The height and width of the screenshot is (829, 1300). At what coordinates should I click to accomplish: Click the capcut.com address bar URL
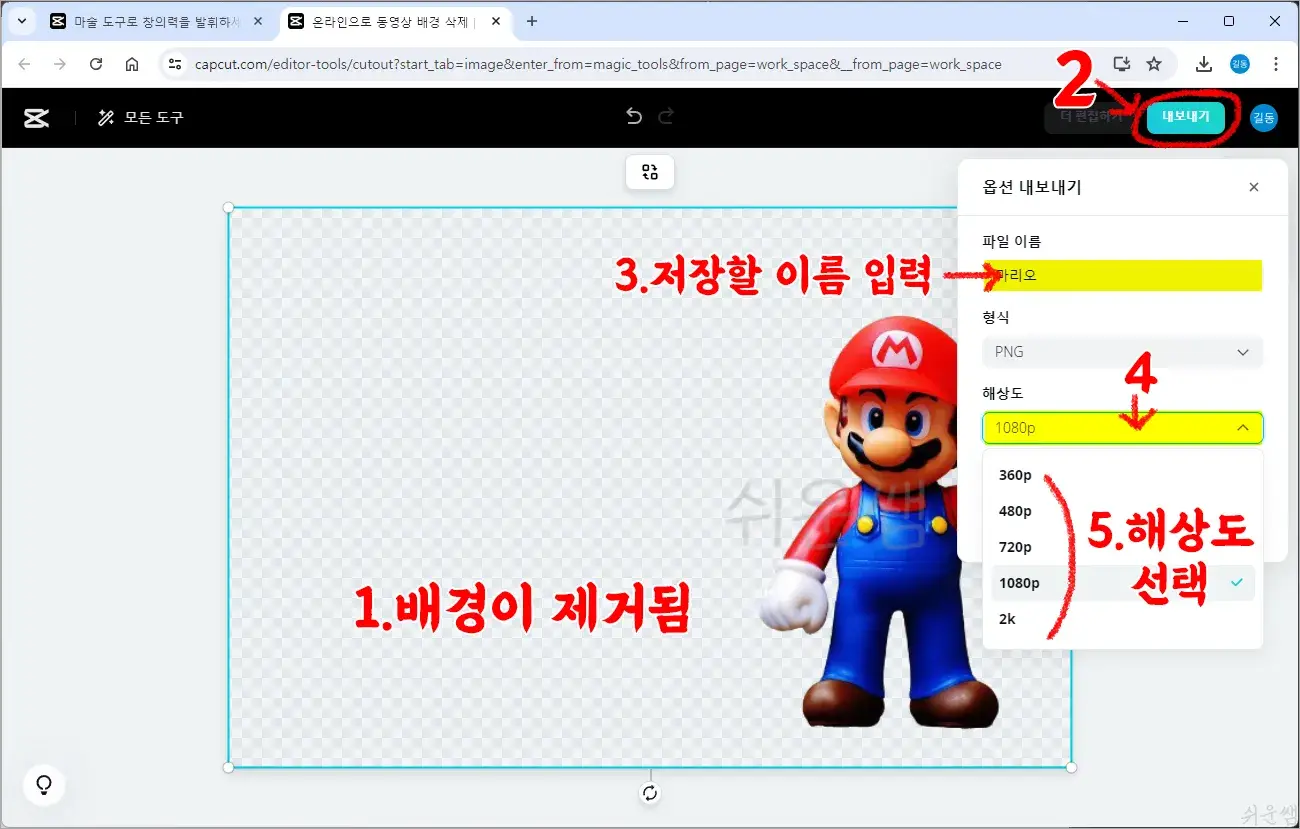598,64
